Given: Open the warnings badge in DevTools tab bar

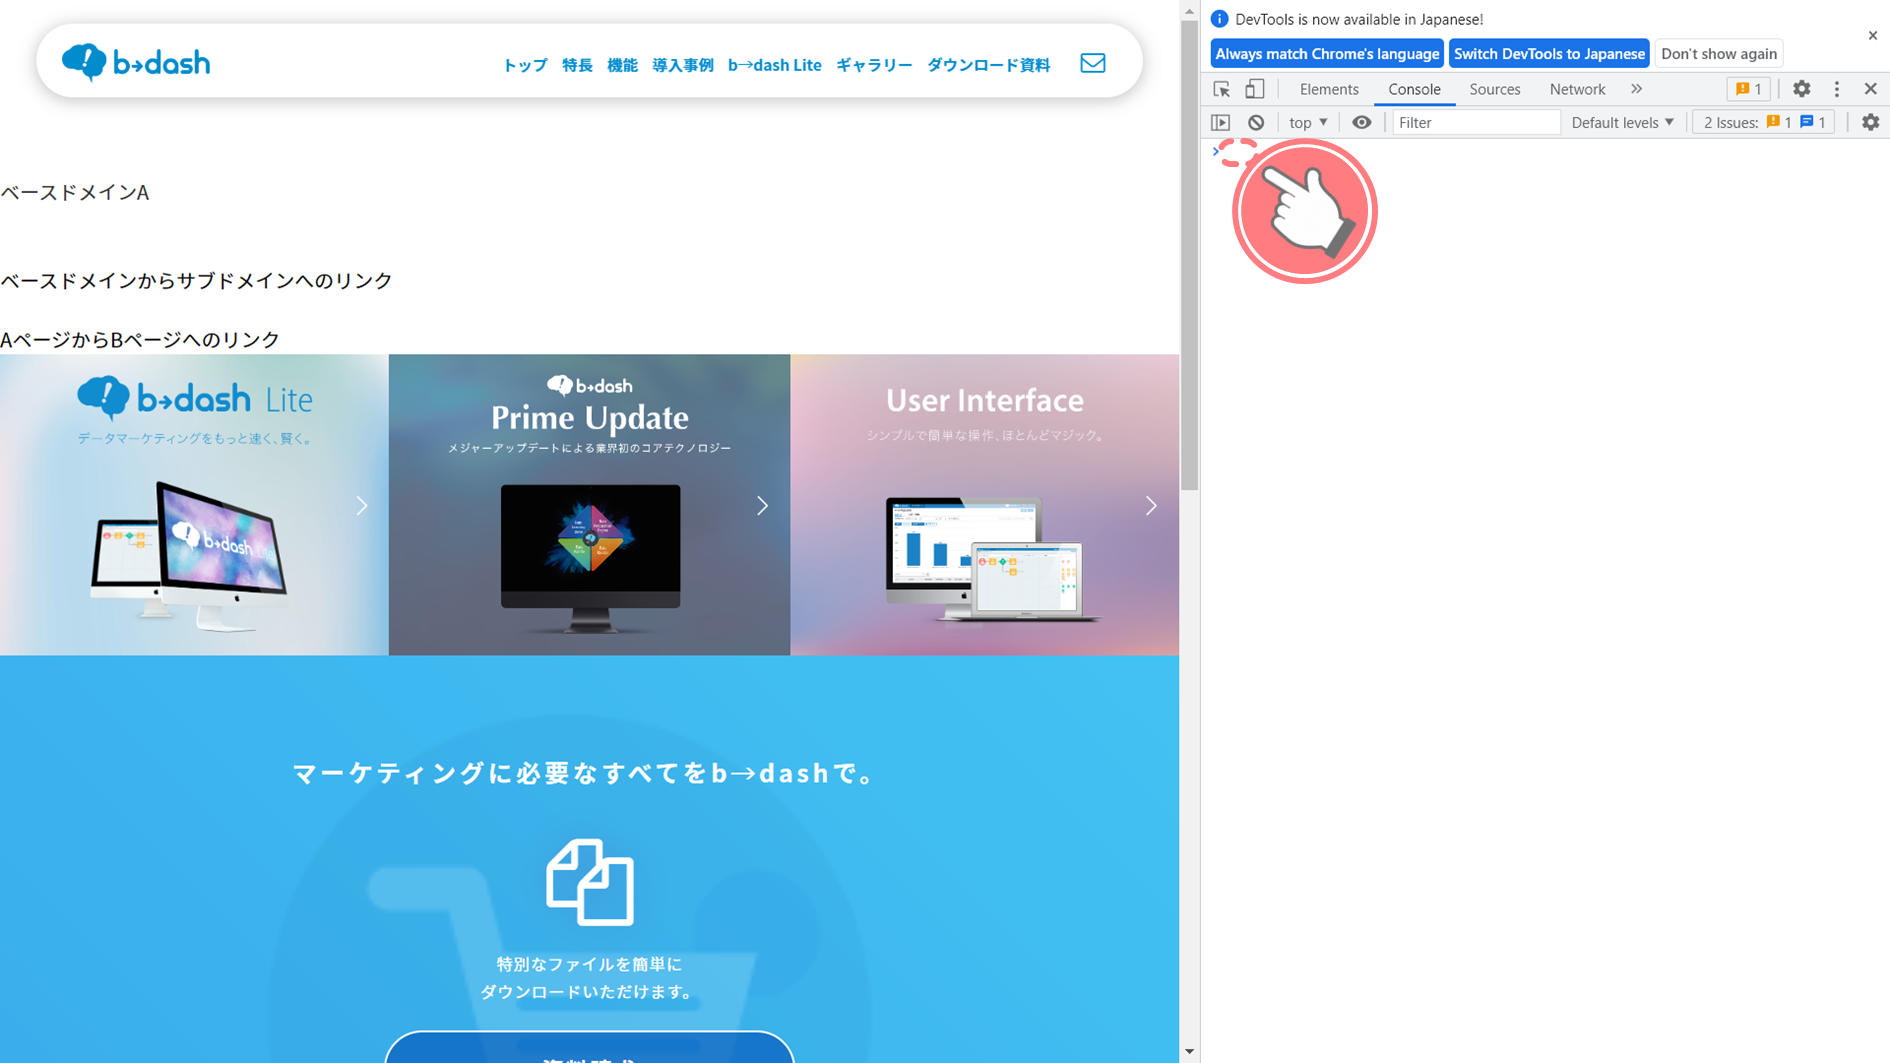Looking at the screenshot, I should click(x=1749, y=89).
